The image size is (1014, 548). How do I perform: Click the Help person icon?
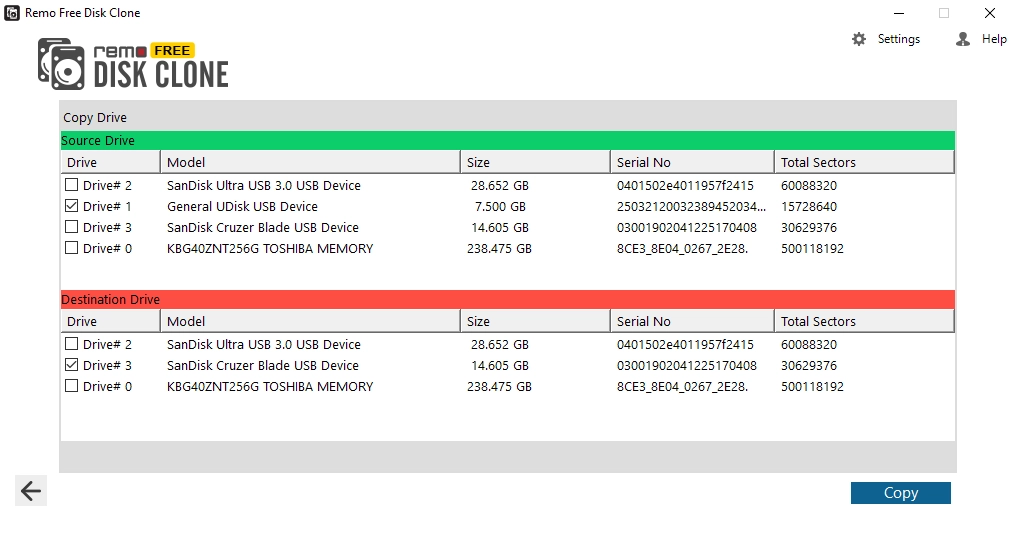click(963, 39)
